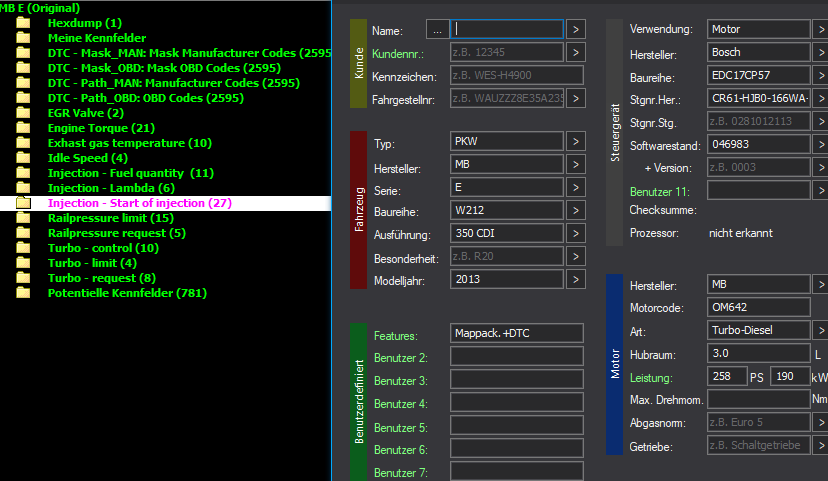Click folder icon beside Railpressure limit (15)
Viewport: 828px width, 481px height.
pos(23,218)
